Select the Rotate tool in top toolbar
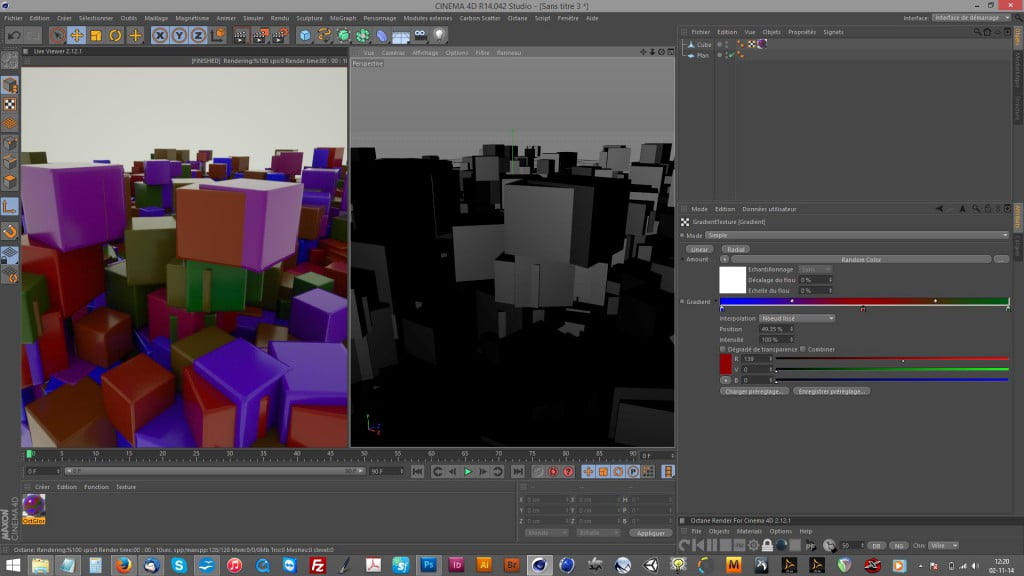This screenshot has width=1024, height=576. pos(115,35)
